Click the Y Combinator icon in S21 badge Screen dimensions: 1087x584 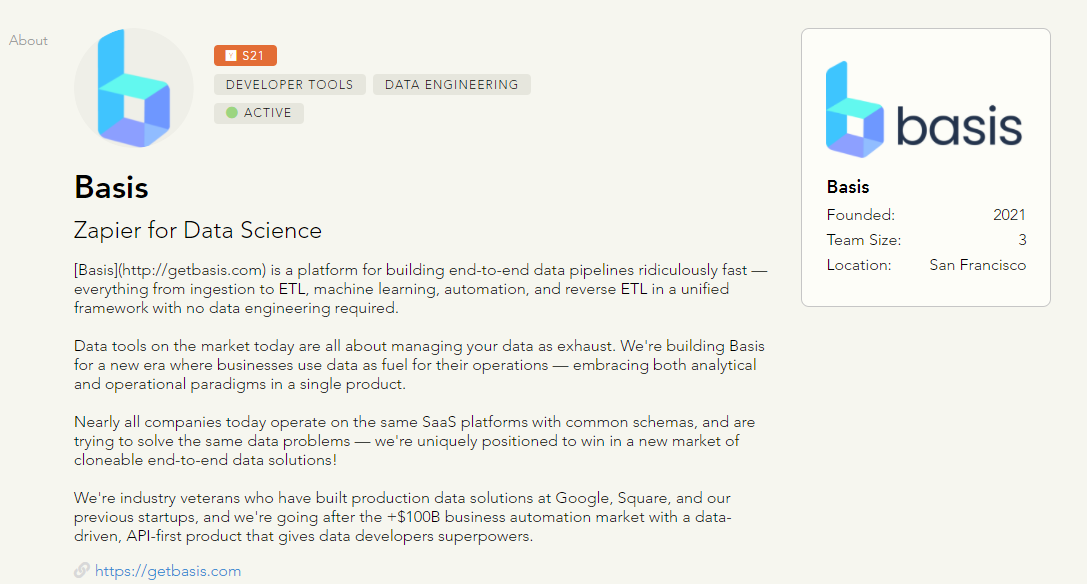pyautogui.click(x=231, y=56)
